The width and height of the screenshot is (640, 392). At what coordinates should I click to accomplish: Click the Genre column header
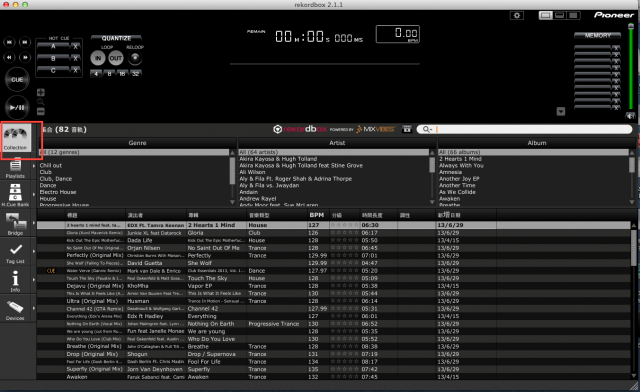pos(138,143)
